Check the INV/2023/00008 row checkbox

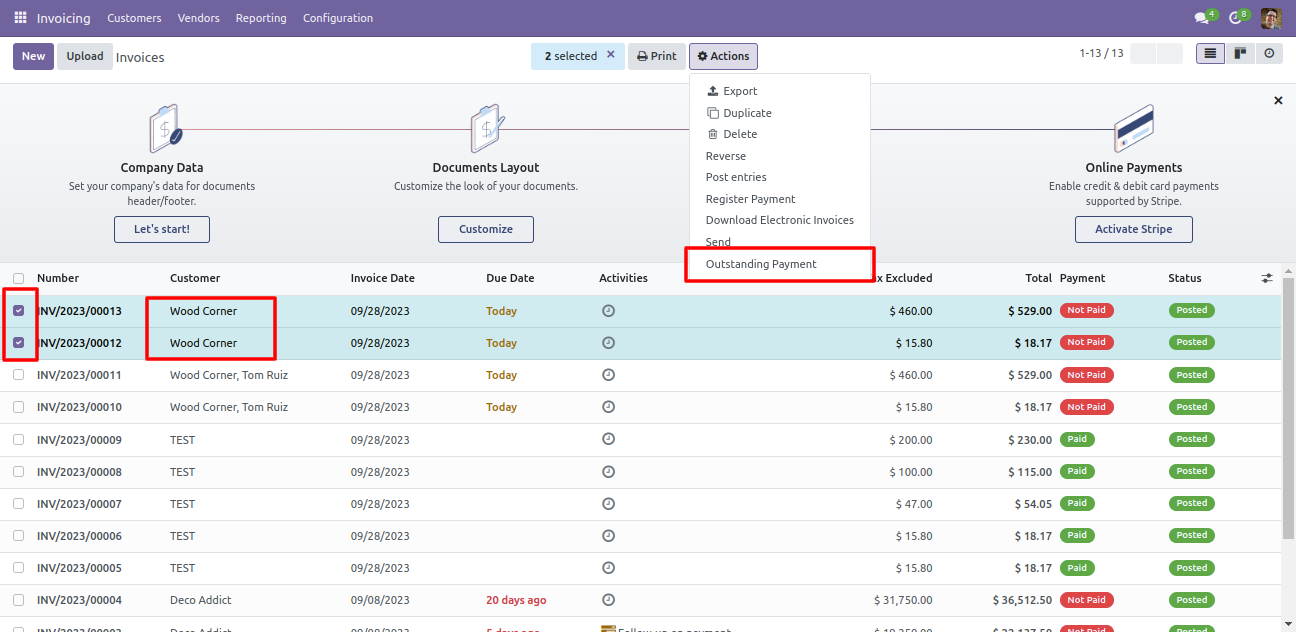[x=18, y=471]
